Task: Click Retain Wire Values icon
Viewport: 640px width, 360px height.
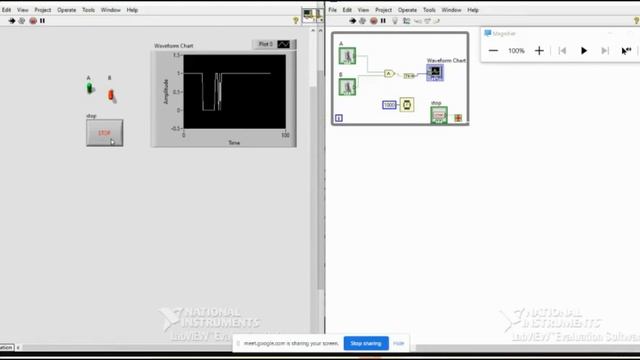Action: tap(407, 21)
